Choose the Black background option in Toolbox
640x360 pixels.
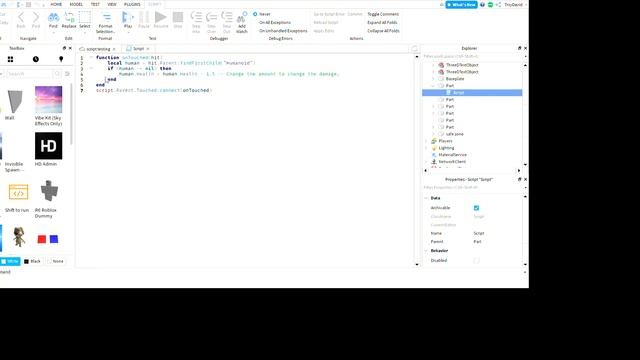click(32, 261)
